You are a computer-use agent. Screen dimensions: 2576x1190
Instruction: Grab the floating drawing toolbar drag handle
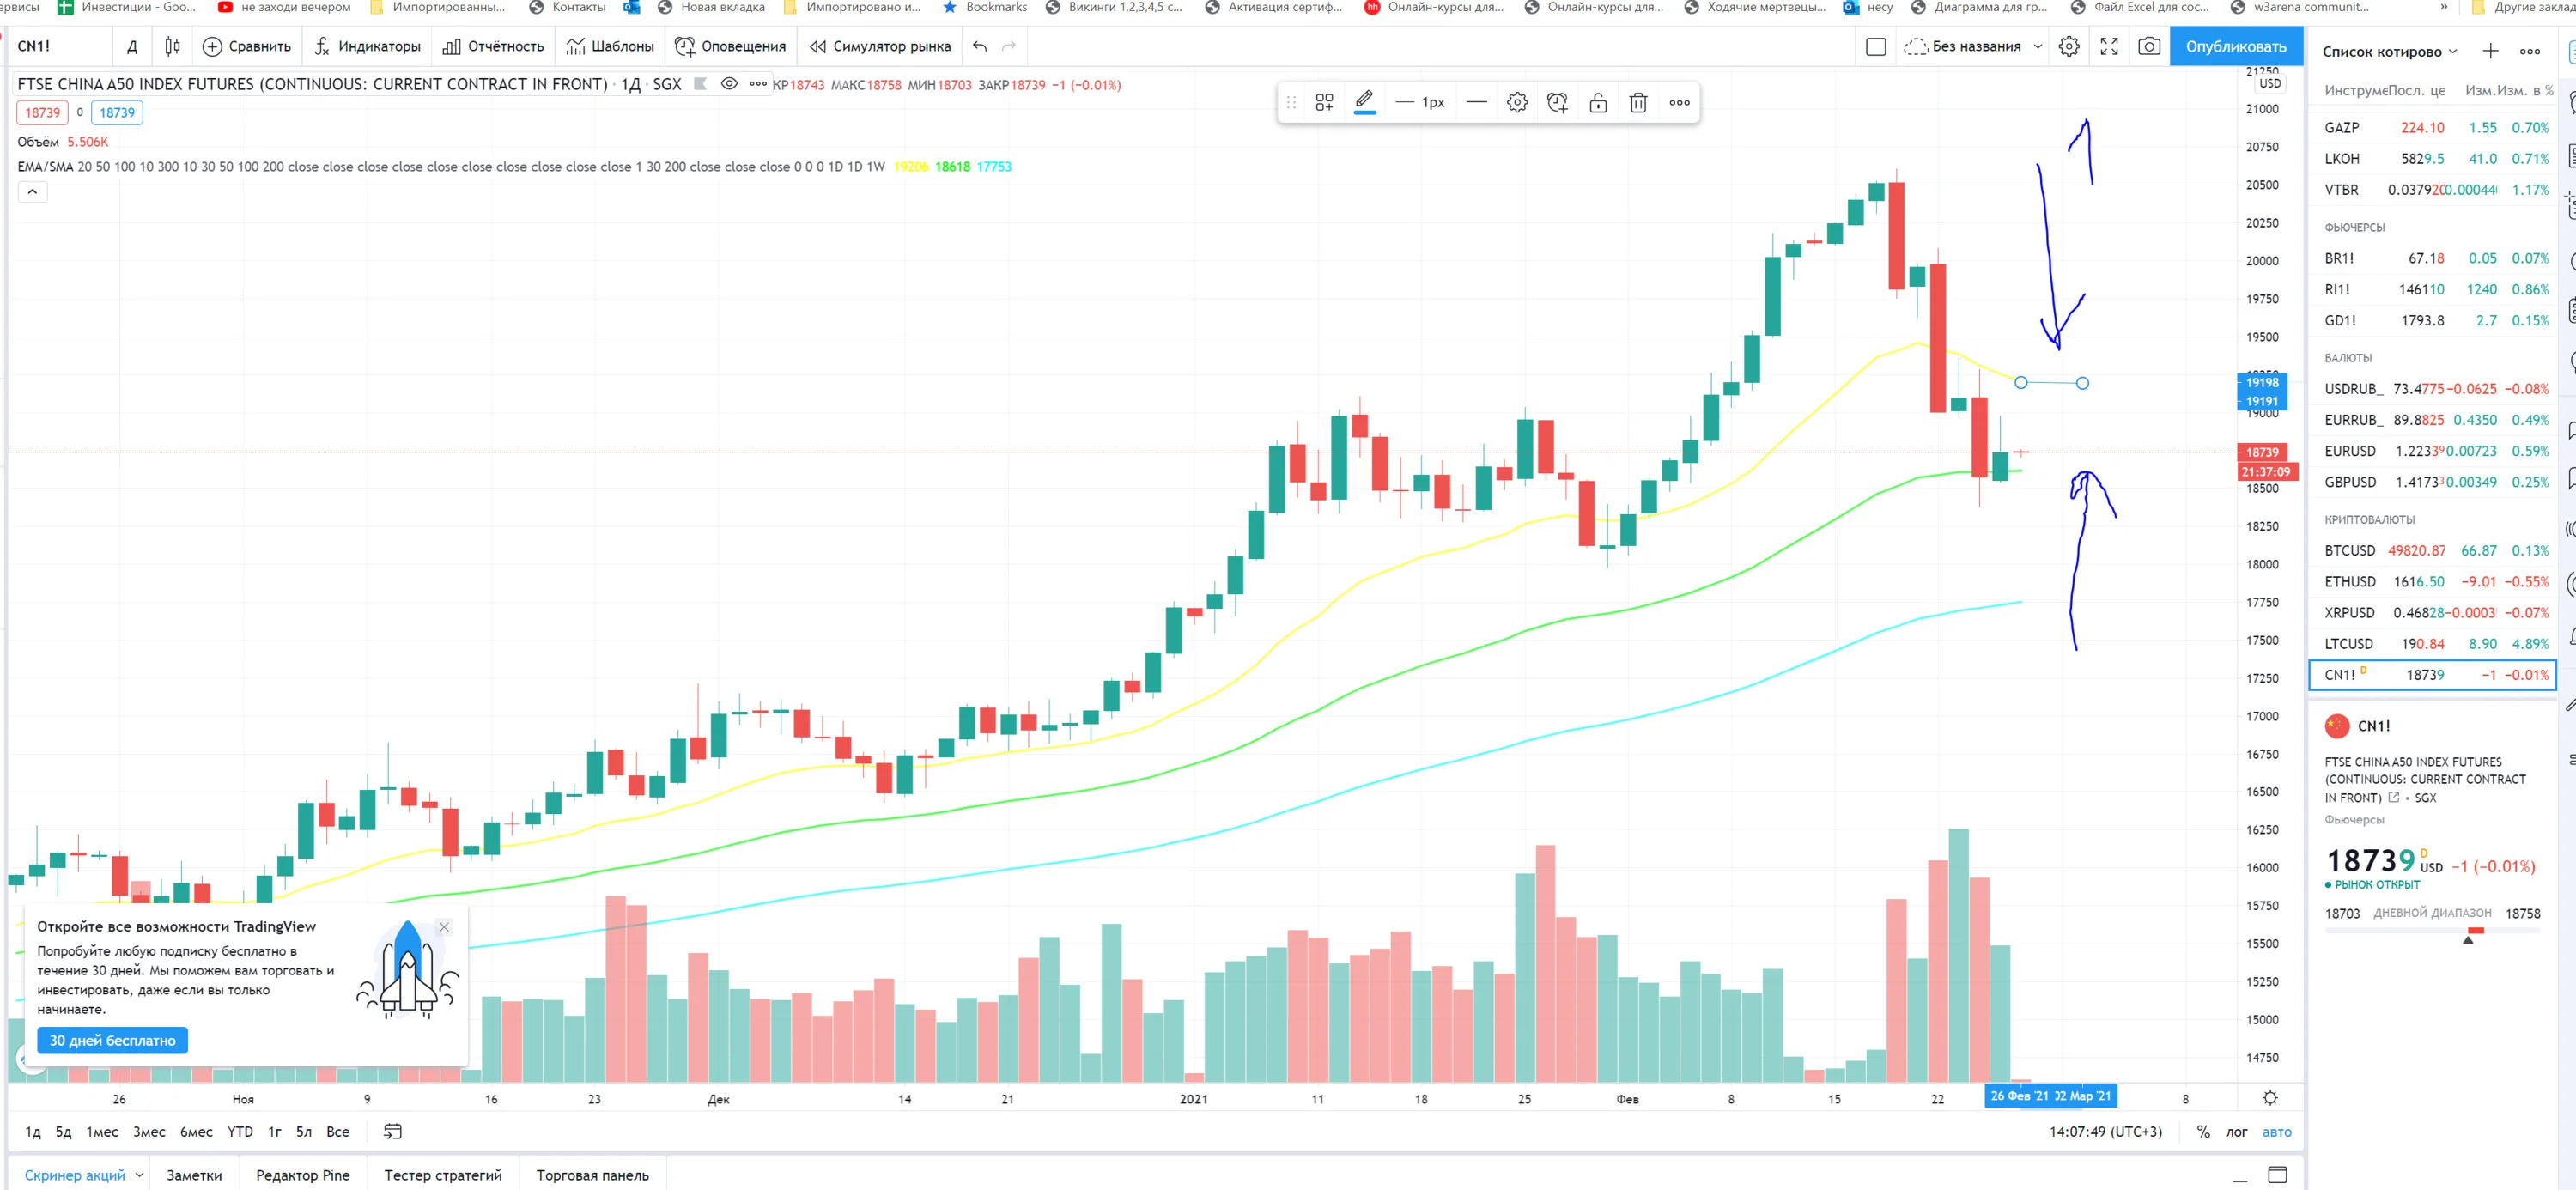click(1291, 102)
